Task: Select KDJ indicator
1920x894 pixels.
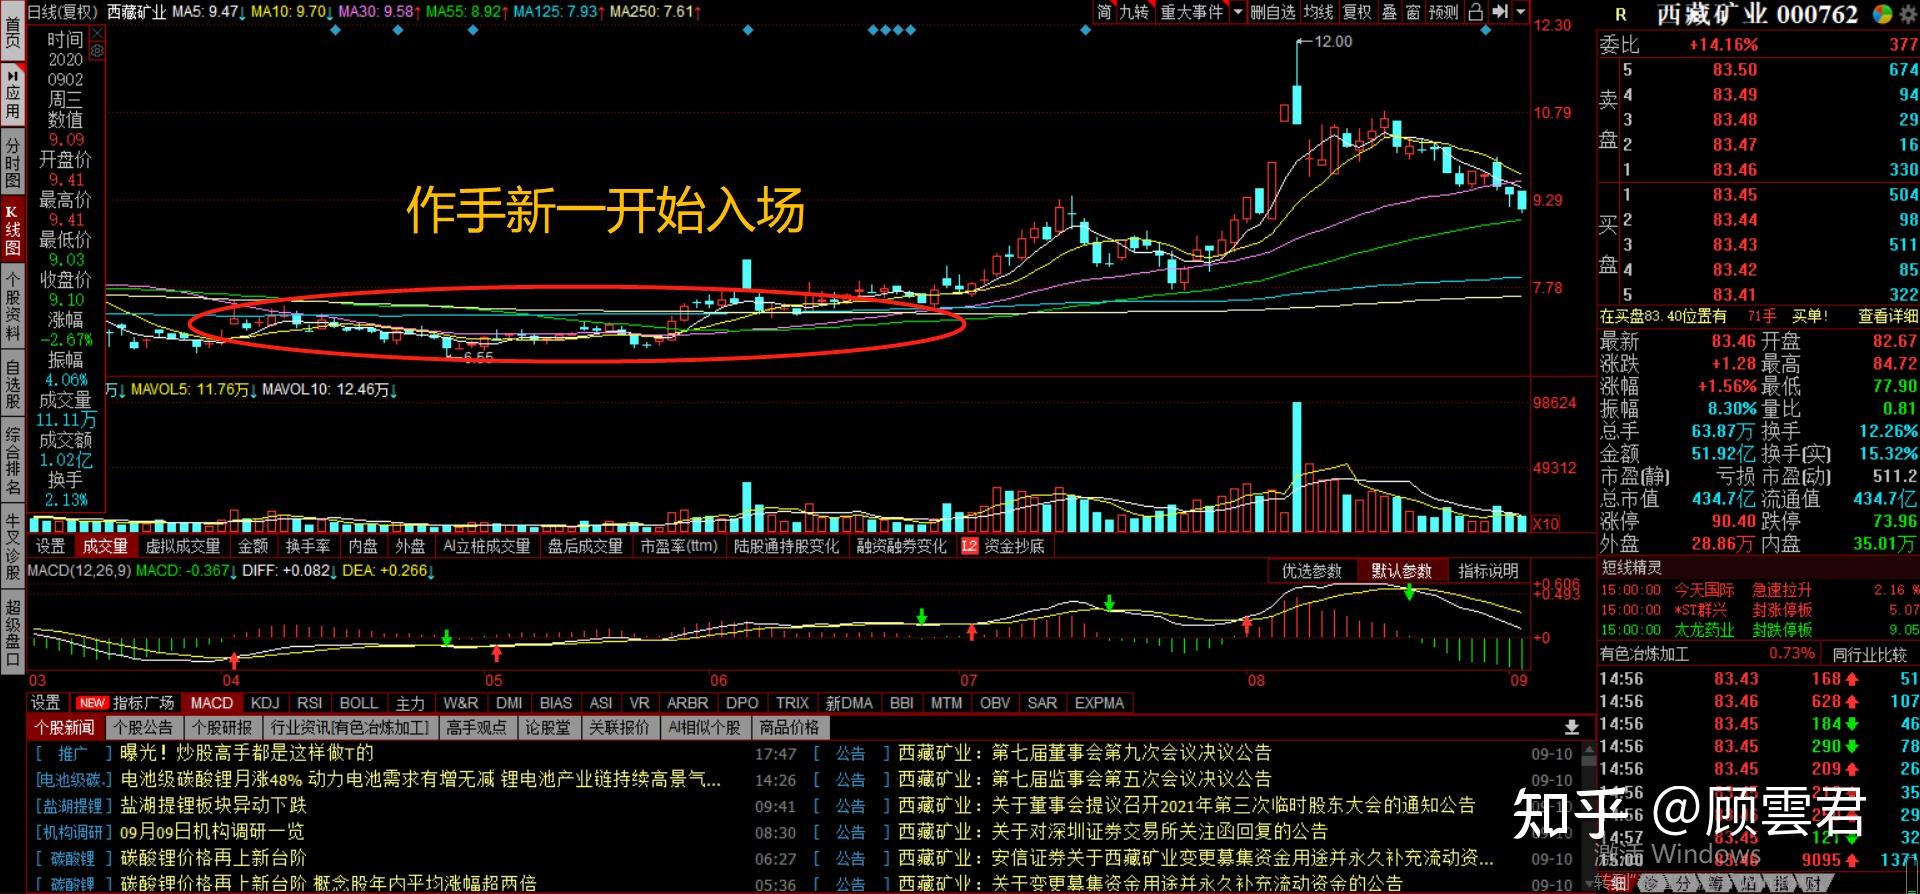Action: pyautogui.click(x=265, y=703)
